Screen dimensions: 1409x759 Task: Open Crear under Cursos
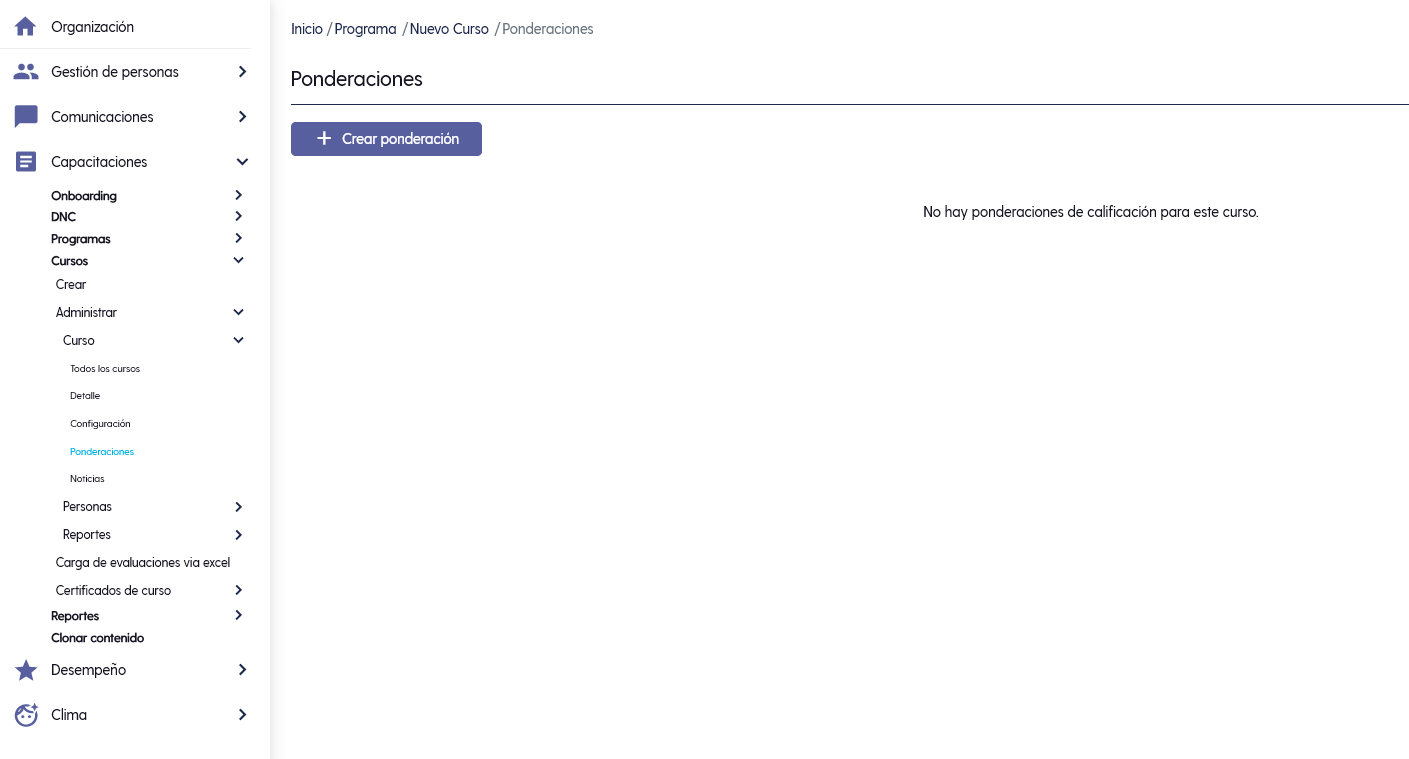(71, 285)
